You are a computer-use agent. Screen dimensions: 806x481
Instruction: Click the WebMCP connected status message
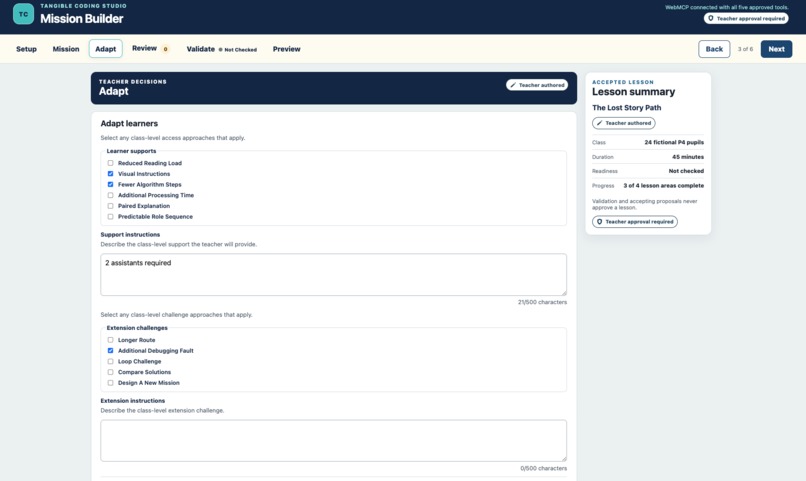point(726,7)
